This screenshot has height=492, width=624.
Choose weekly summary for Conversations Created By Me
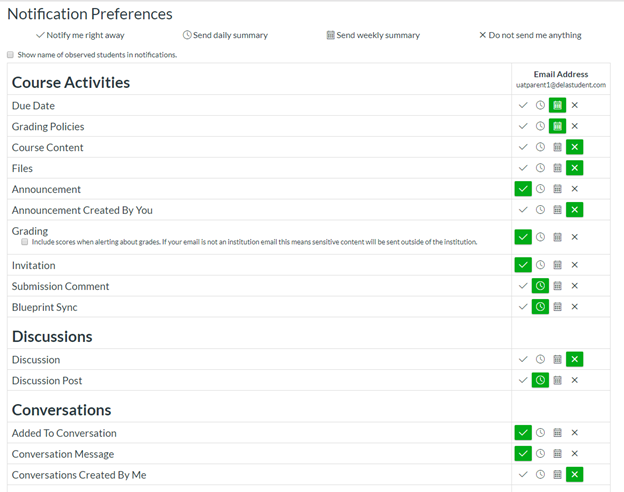[557, 475]
